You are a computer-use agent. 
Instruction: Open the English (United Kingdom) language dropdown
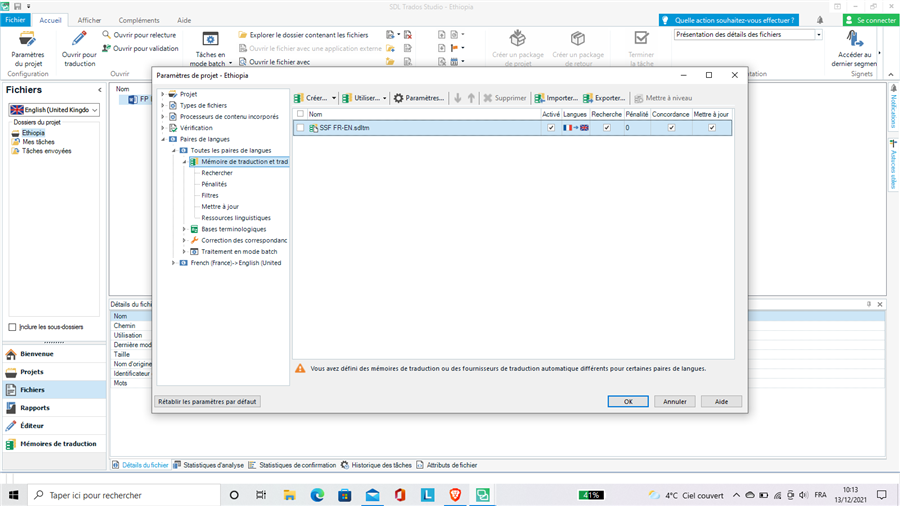(x=54, y=110)
